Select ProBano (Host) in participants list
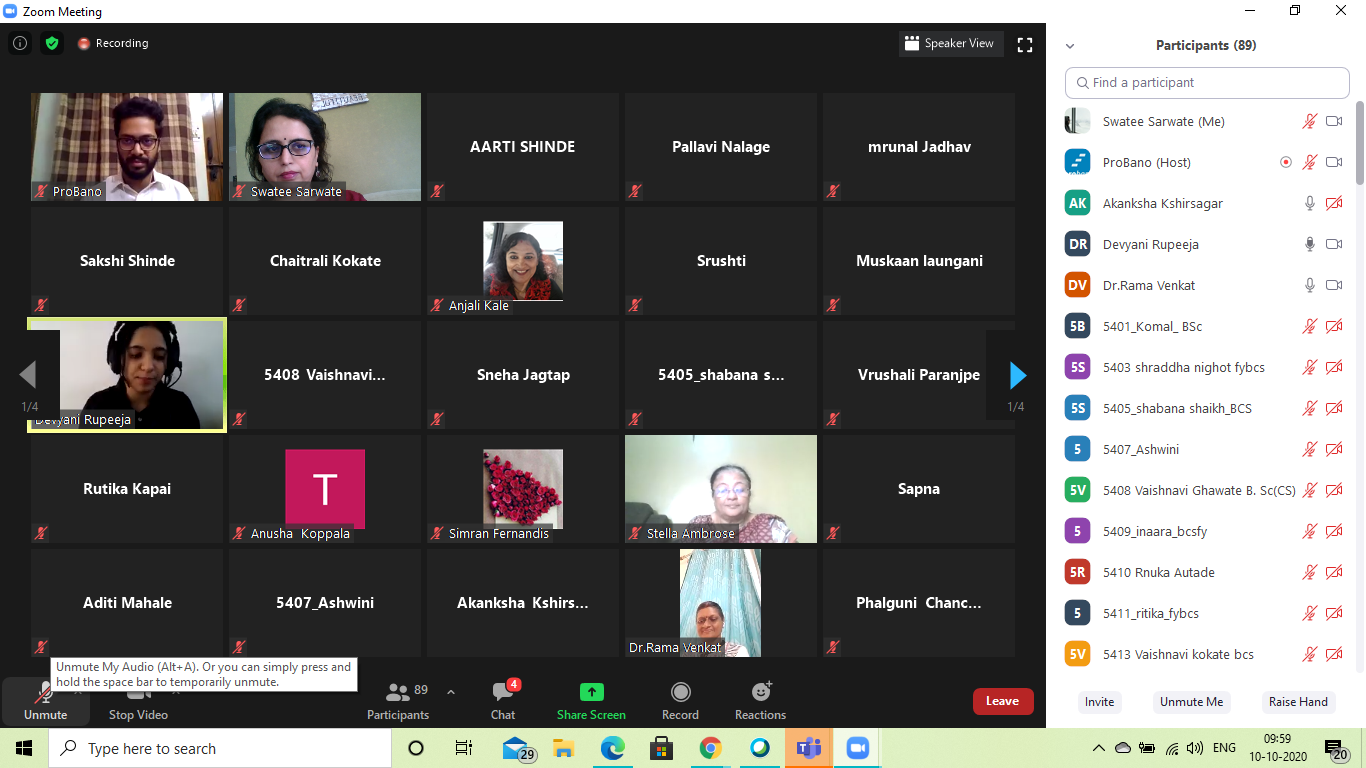The image size is (1366, 768). coord(1146,162)
